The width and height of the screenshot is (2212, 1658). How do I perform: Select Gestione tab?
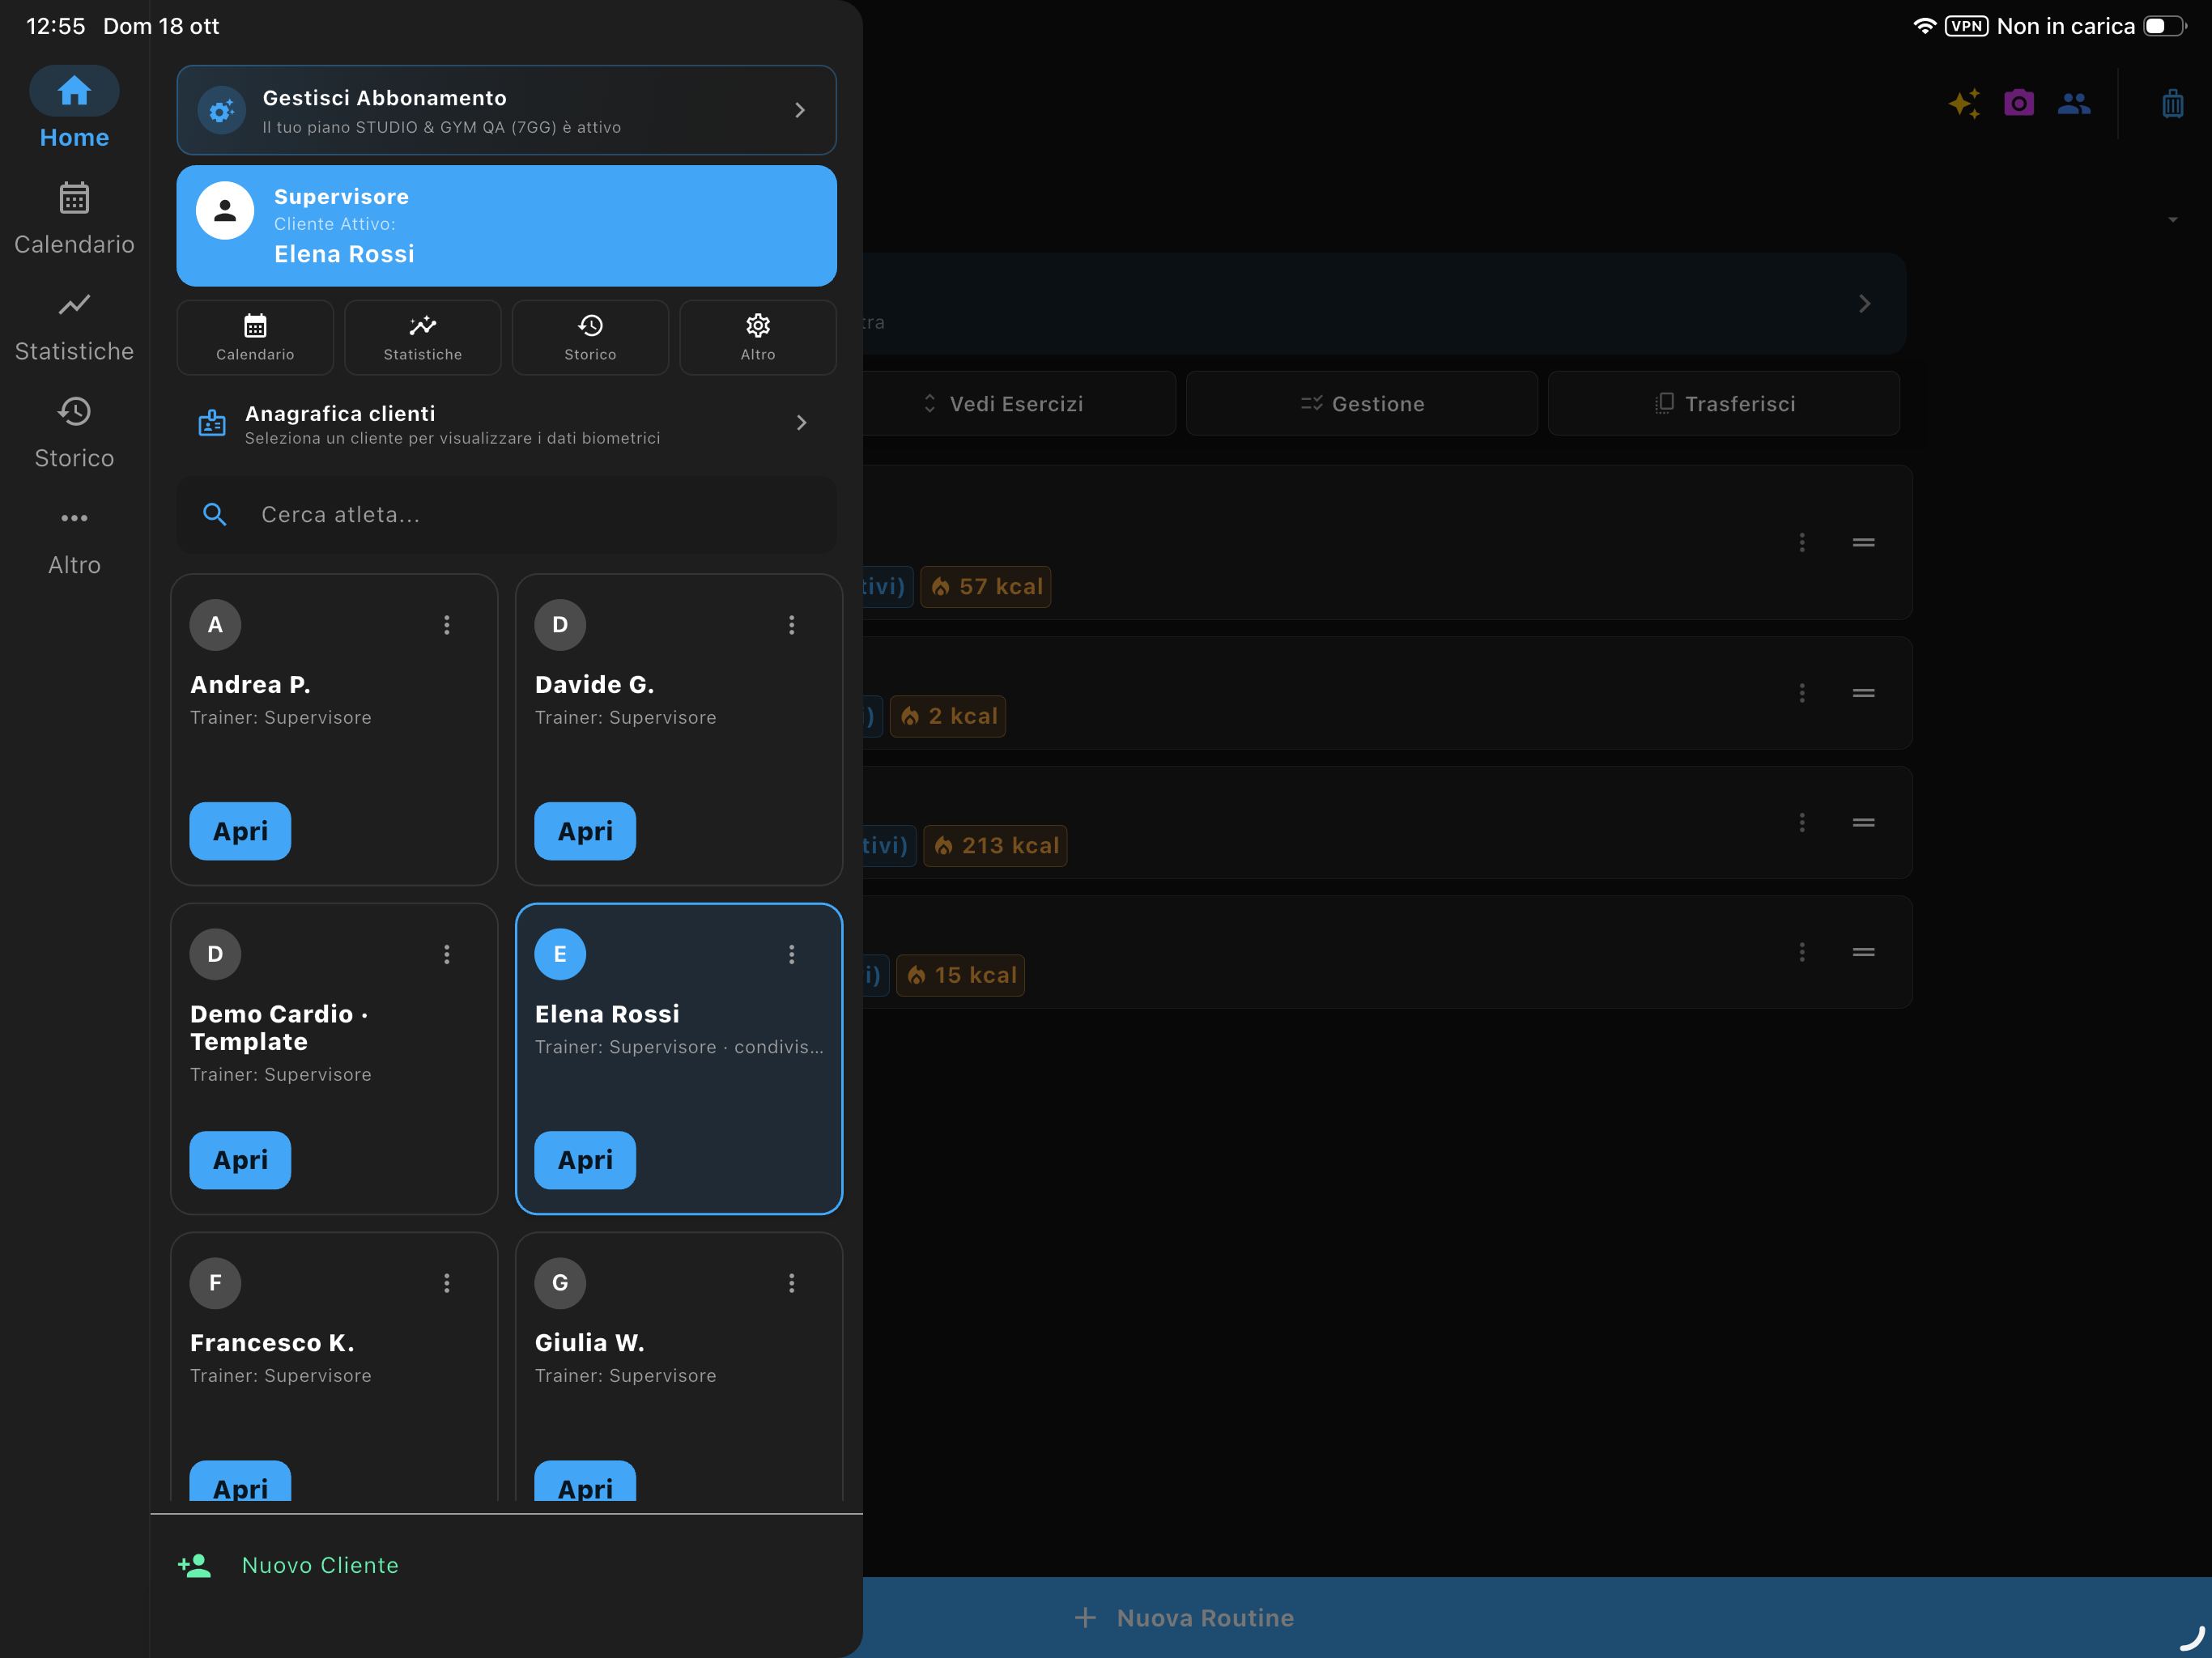[1362, 404]
